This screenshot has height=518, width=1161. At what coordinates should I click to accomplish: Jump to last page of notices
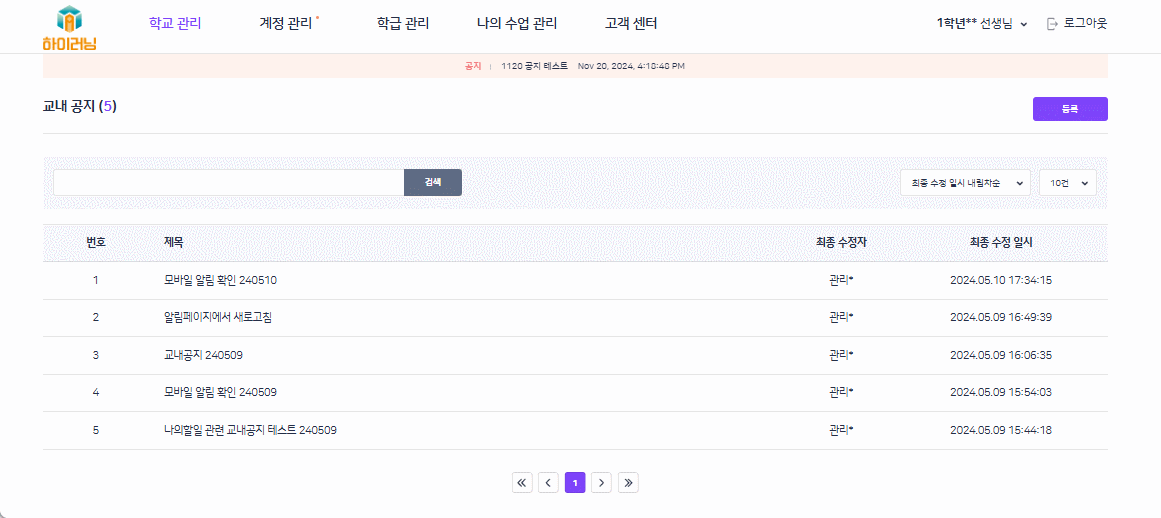pos(628,483)
